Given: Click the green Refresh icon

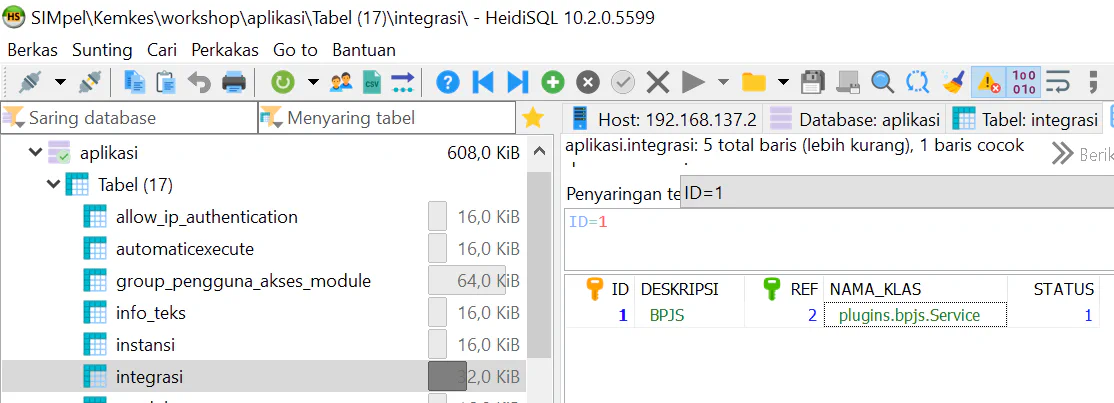Looking at the screenshot, I should click(x=283, y=82).
